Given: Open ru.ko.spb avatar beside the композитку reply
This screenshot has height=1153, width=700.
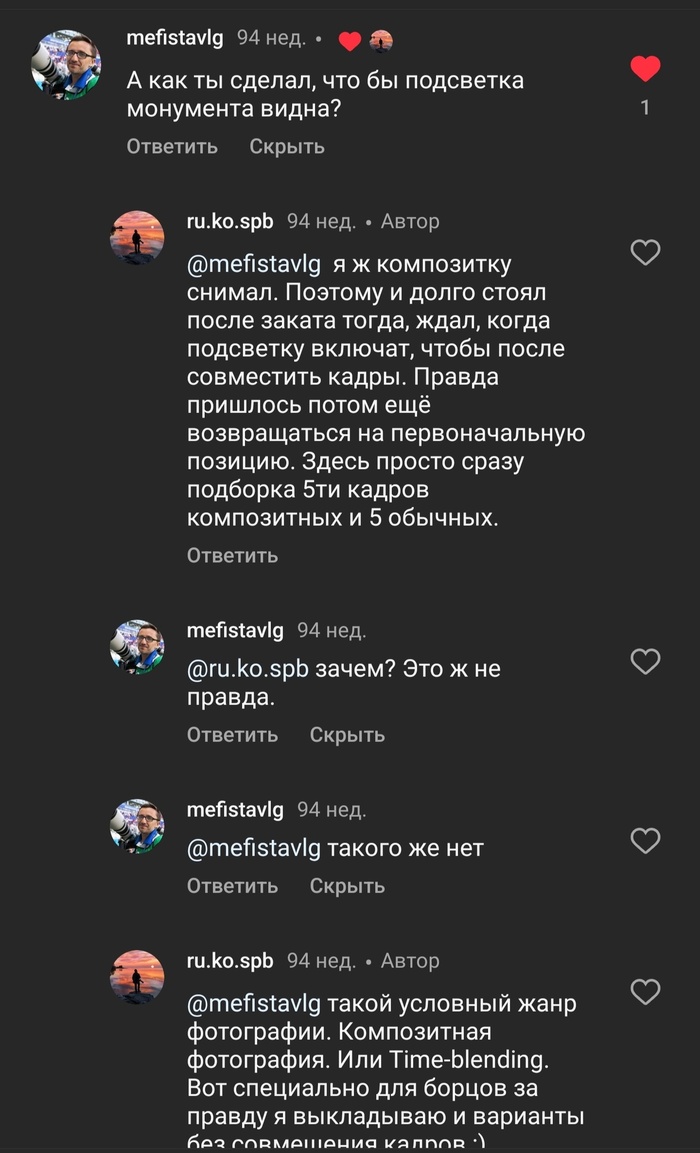Looking at the screenshot, I should (137, 237).
